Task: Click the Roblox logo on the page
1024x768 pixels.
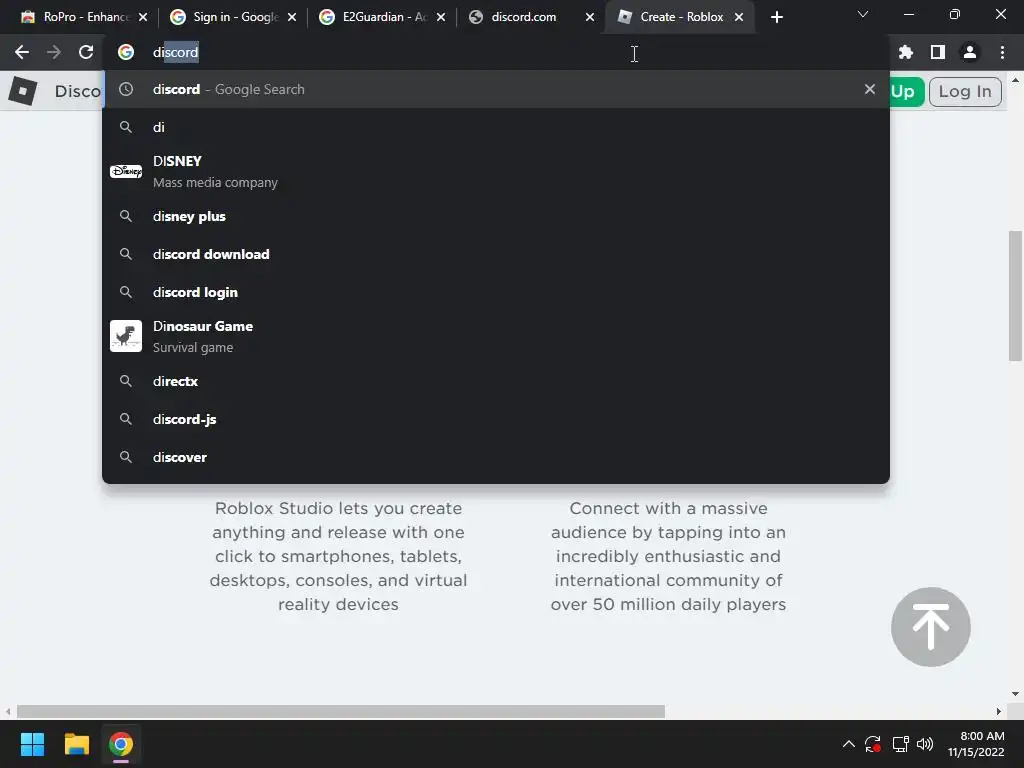Action: click(23, 91)
